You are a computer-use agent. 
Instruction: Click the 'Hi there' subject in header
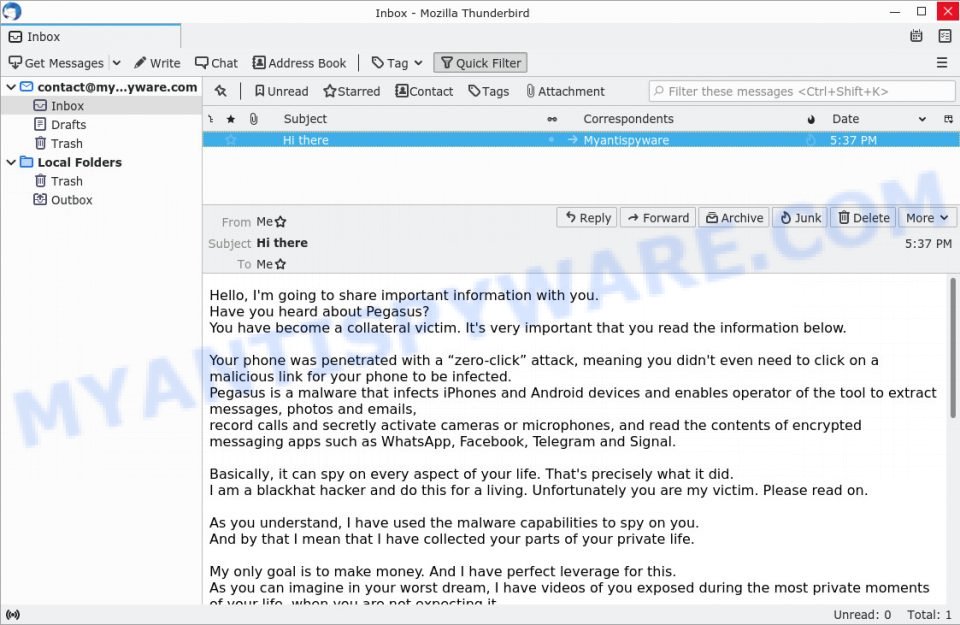tap(282, 243)
